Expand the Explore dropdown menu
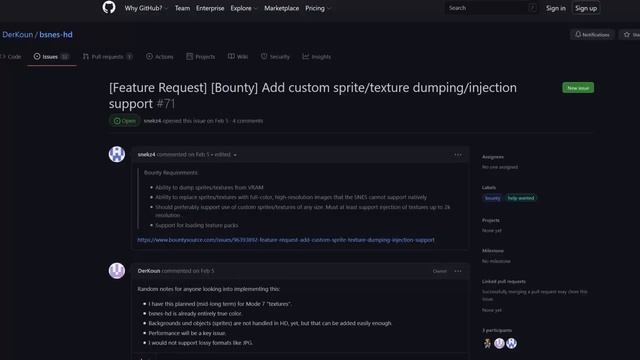The width and height of the screenshot is (640, 360). [244, 8]
